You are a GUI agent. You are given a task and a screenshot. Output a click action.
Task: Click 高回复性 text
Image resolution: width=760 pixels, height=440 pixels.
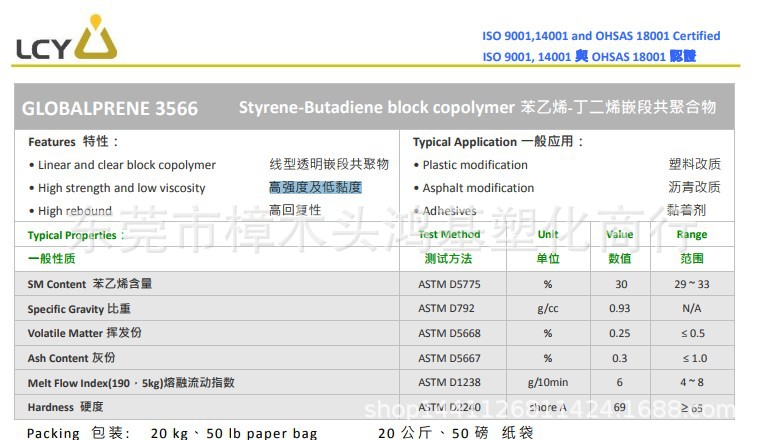point(295,210)
